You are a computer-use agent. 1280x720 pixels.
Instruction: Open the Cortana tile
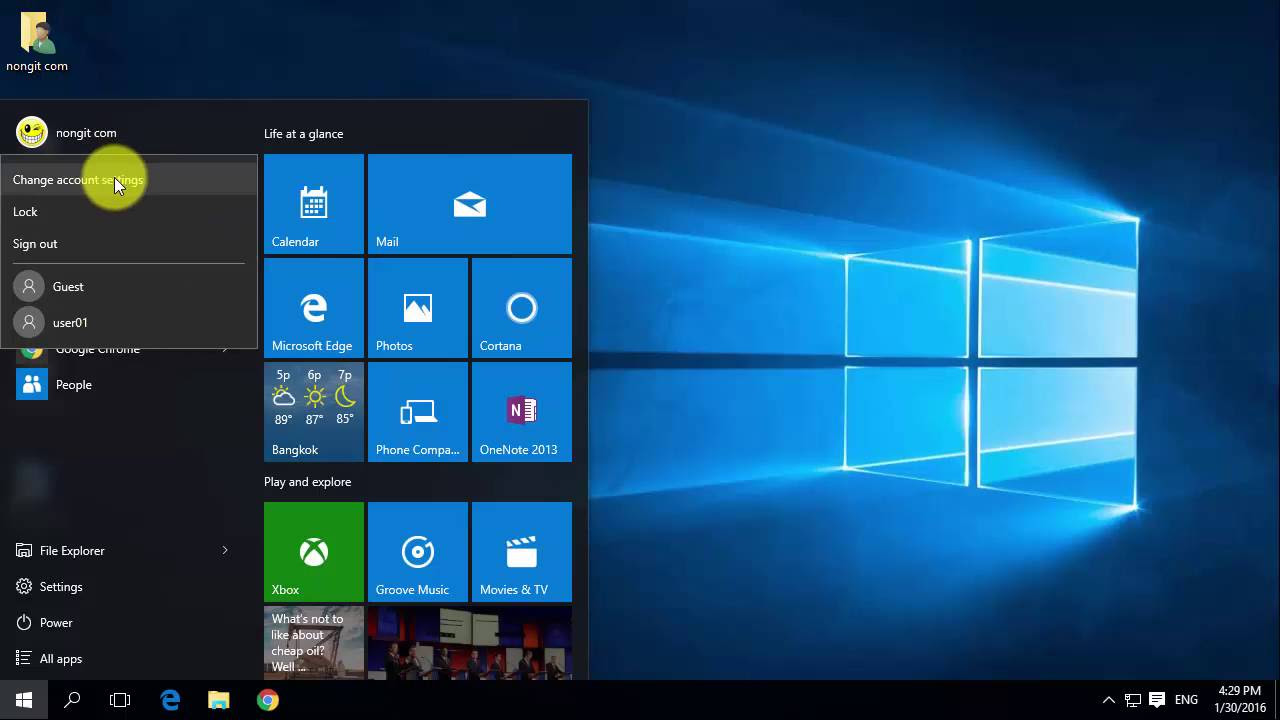click(x=522, y=308)
